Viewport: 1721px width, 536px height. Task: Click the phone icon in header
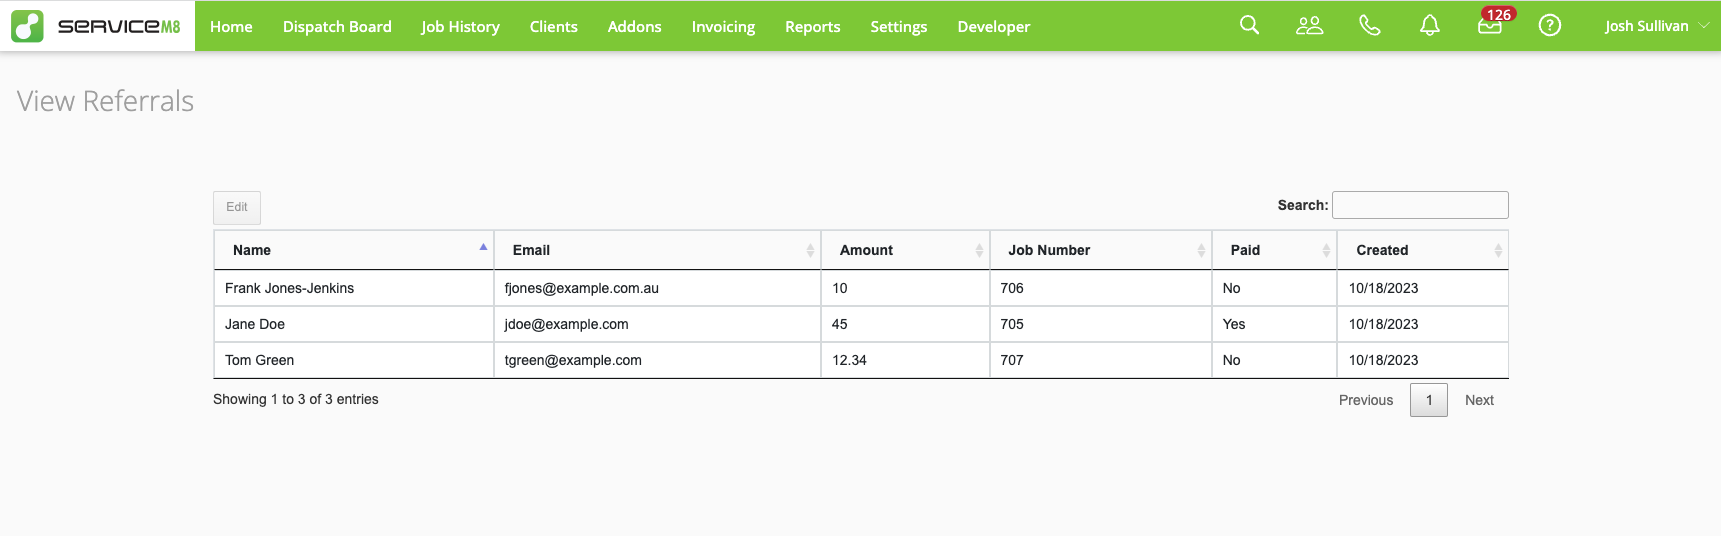1369,25
